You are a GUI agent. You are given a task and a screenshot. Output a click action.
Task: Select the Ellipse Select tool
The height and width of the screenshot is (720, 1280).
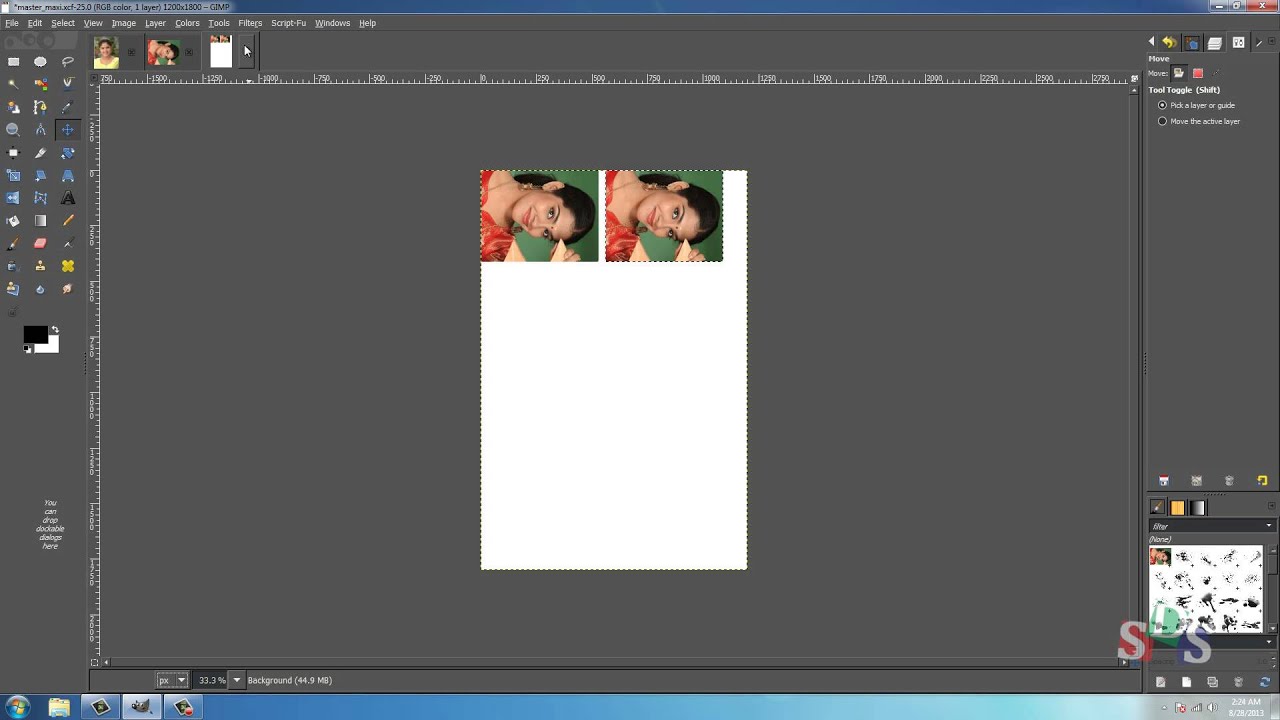tap(40, 61)
